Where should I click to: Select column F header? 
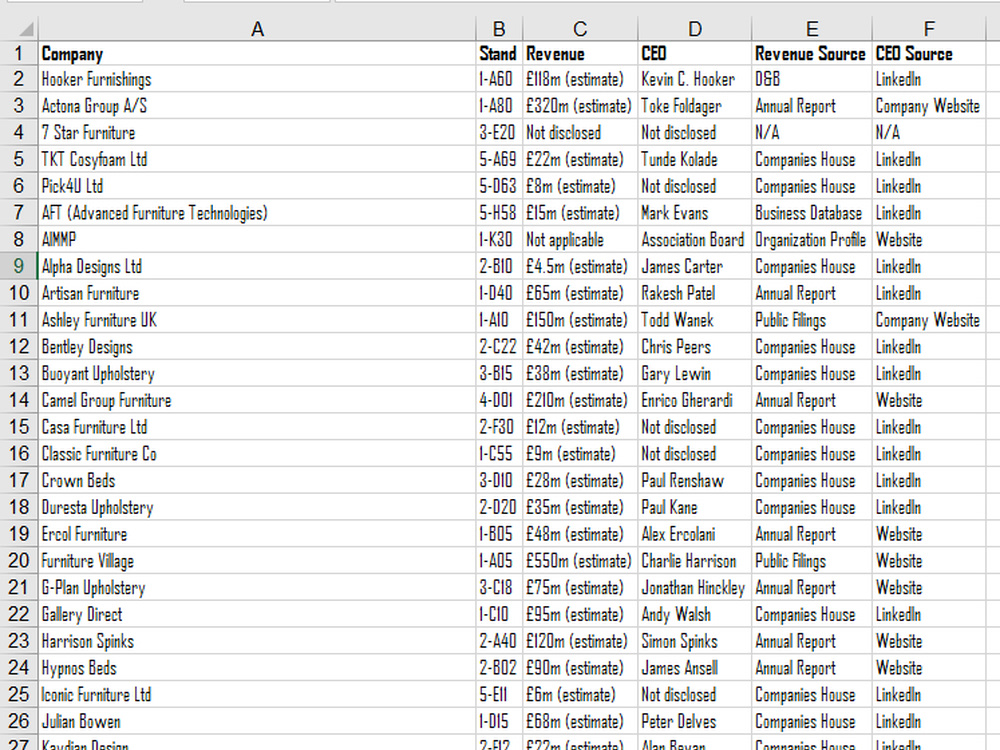(929, 29)
